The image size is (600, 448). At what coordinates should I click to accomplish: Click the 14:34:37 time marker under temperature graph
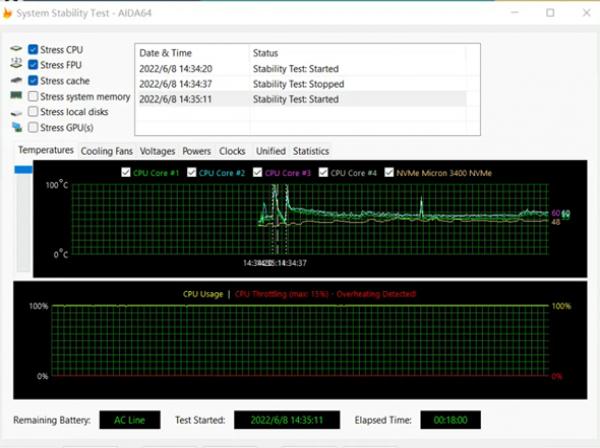[292, 263]
